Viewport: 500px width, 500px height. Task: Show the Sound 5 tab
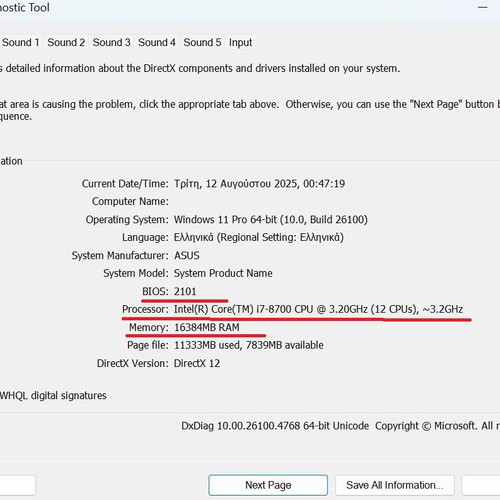click(202, 42)
